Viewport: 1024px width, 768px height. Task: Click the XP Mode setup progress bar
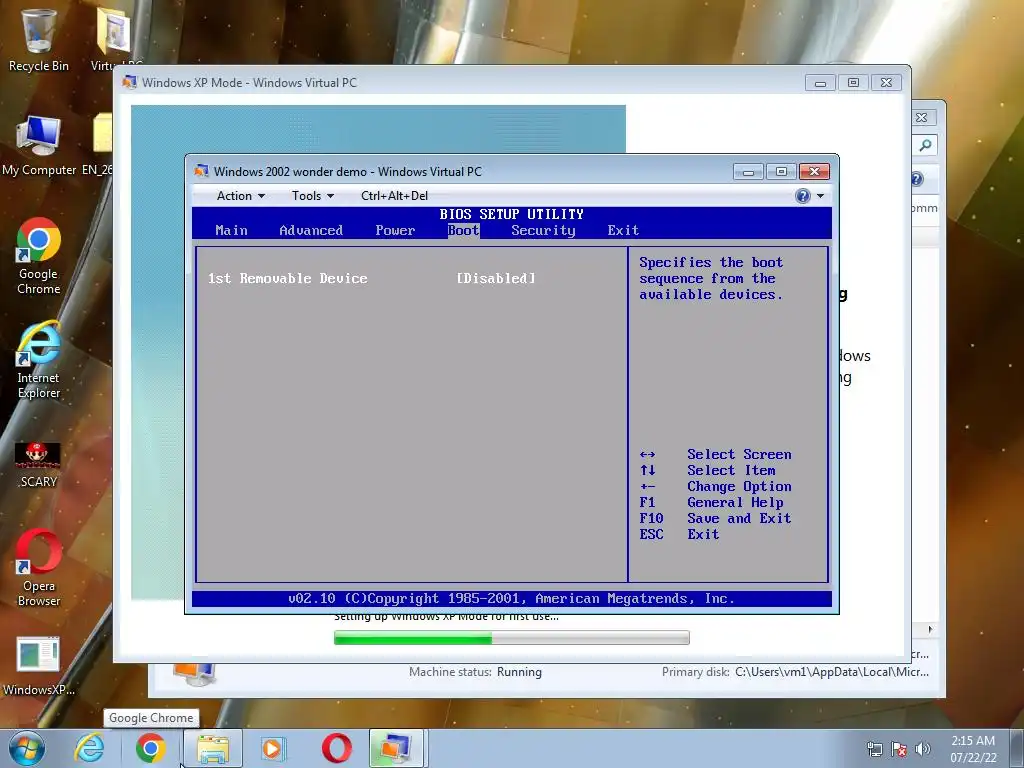[511, 637]
